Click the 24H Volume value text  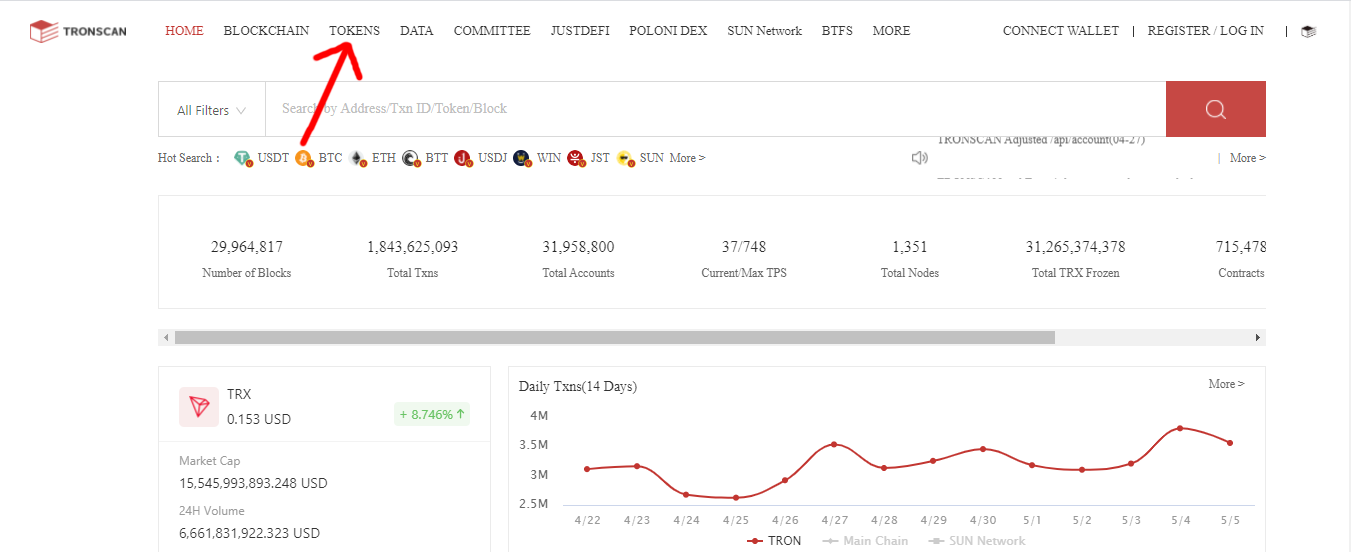250,533
